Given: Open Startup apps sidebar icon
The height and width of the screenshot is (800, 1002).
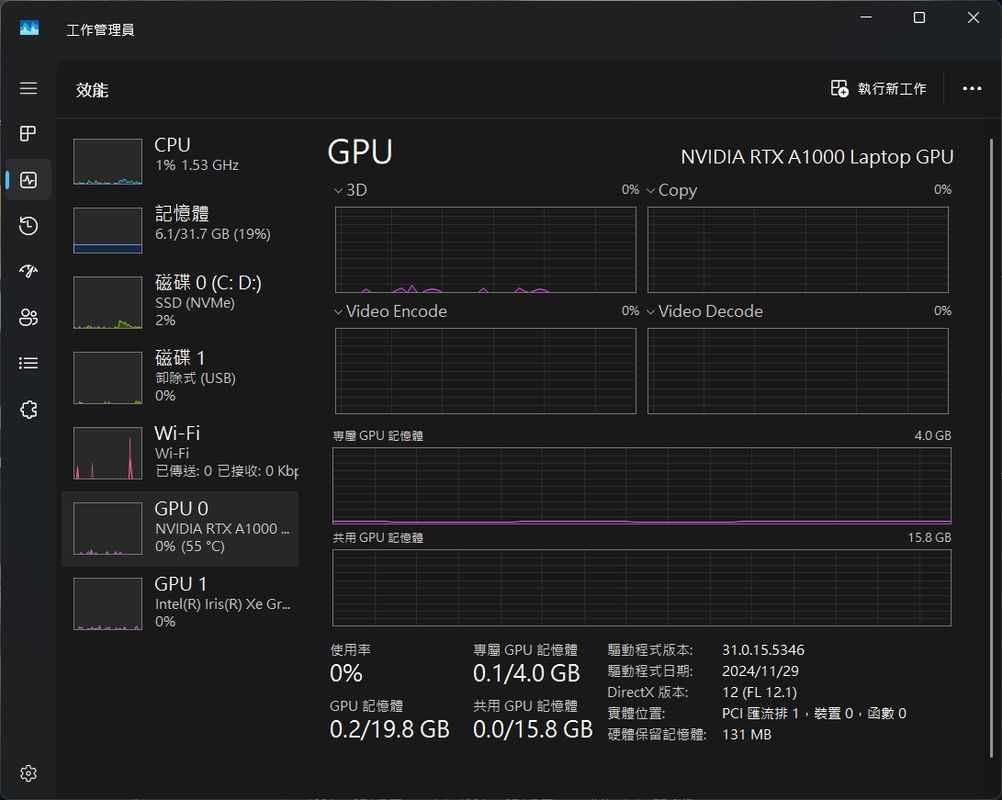Looking at the screenshot, I should coord(28,272).
